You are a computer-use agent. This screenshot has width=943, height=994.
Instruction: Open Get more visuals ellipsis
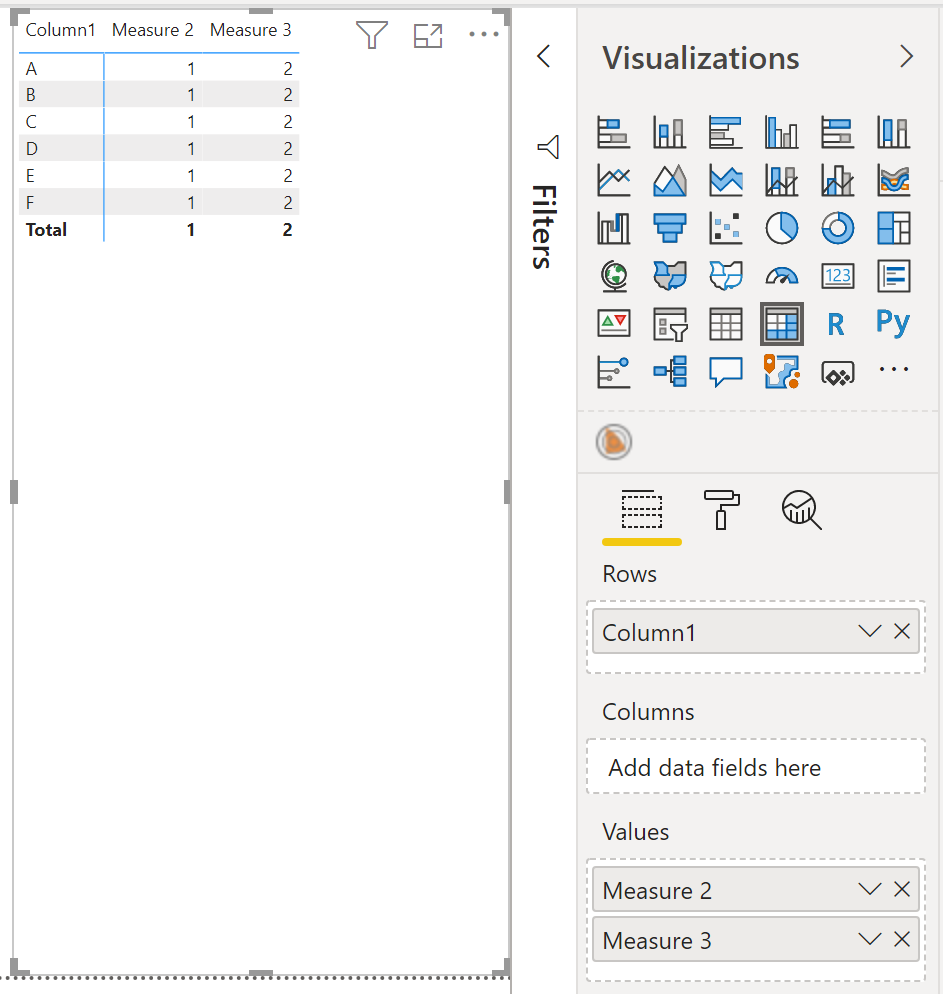coord(894,369)
